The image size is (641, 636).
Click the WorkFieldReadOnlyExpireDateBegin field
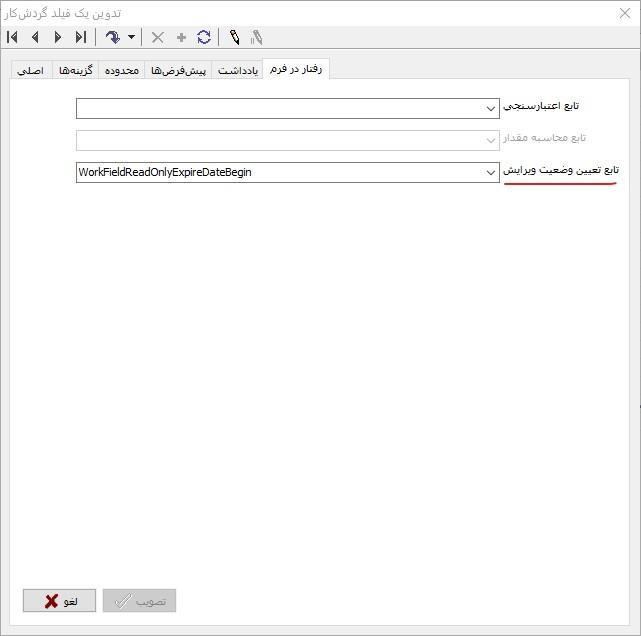pyautogui.click(x=278, y=172)
